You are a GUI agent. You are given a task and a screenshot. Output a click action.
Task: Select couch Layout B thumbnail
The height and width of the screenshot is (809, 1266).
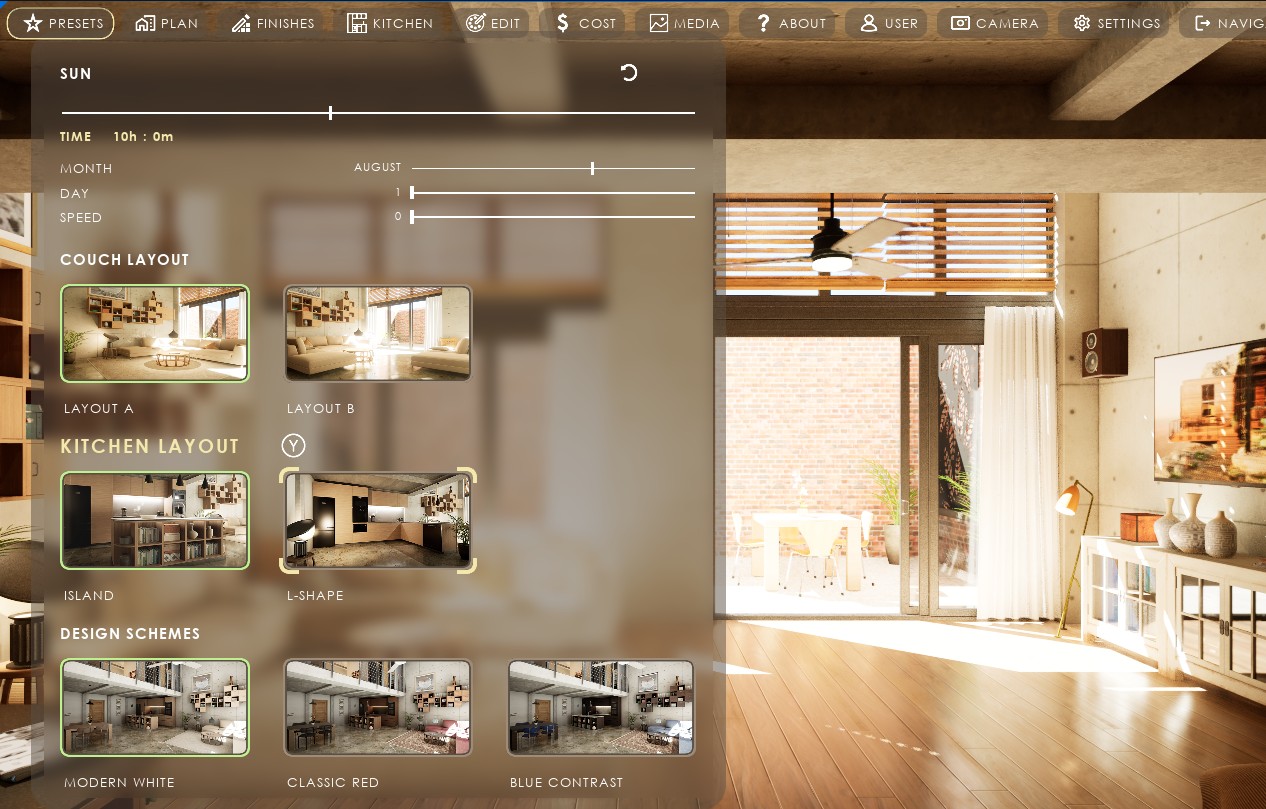(378, 334)
